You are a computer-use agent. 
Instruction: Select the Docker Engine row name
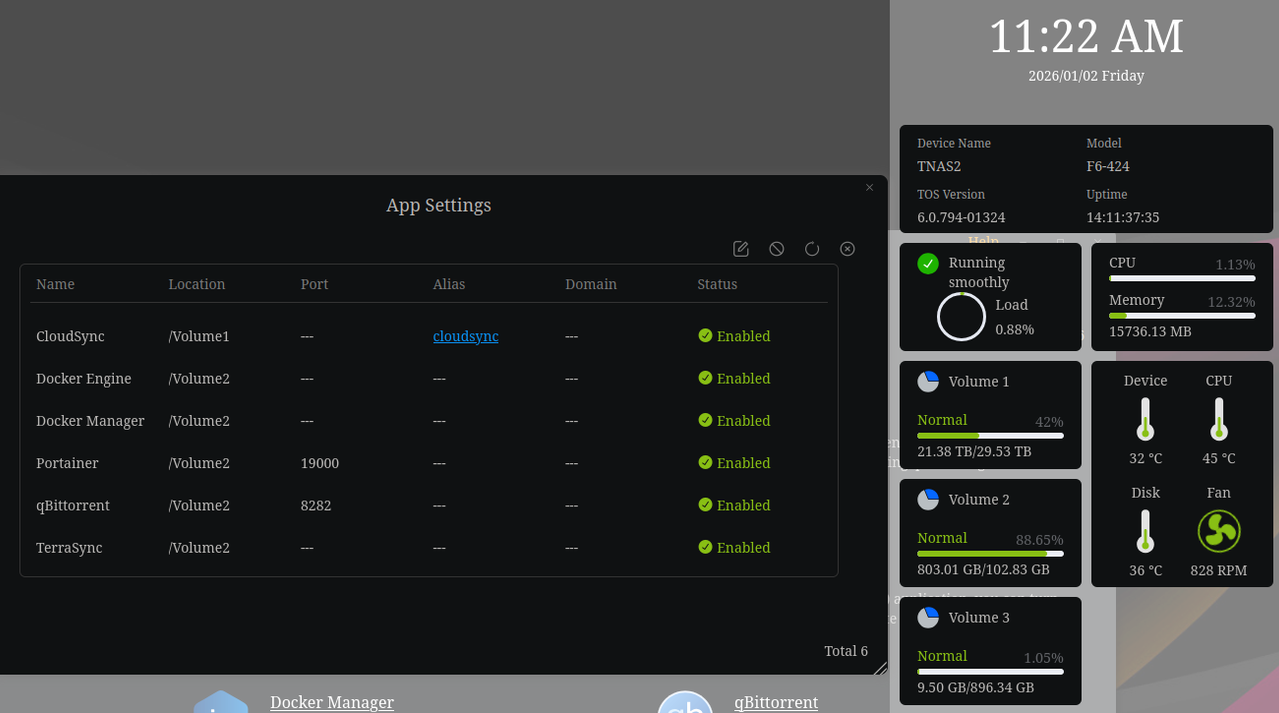point(84,378)
